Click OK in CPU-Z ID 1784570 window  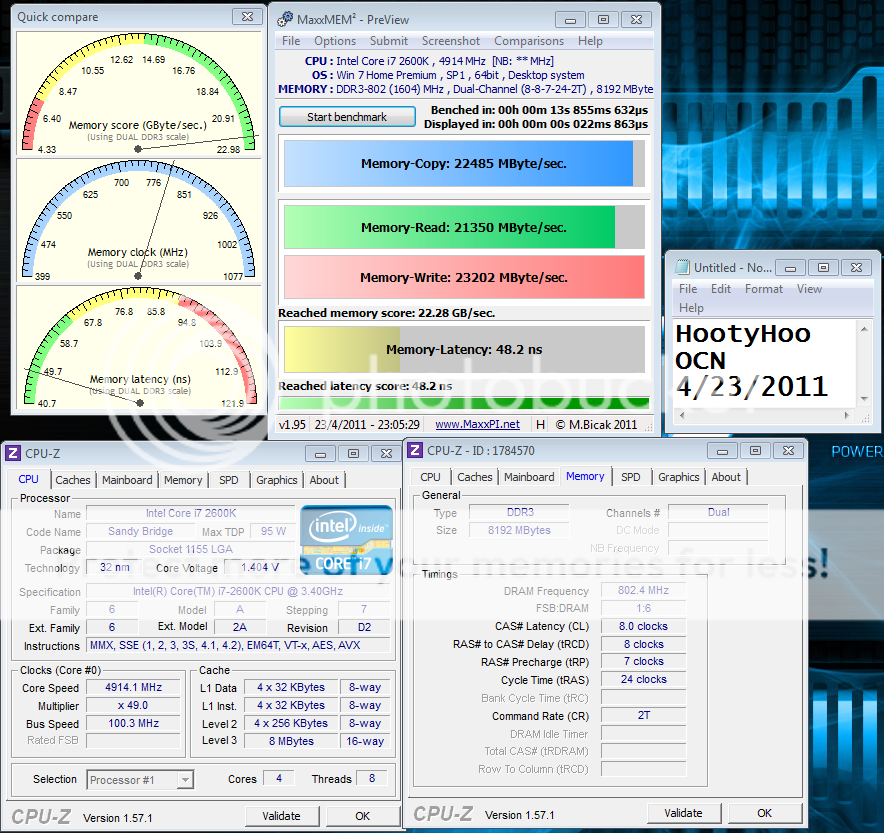pyautogui.click(x=764, y=813)
